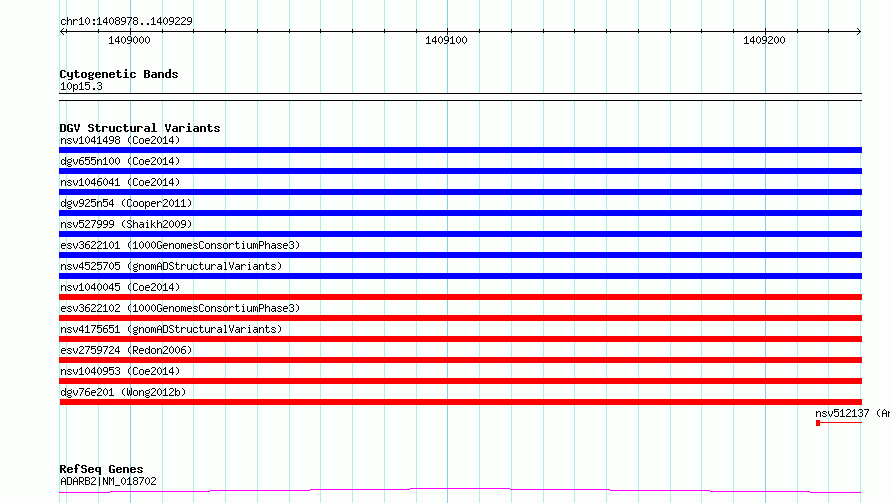Click the small red nsv512137 variant glyph
890x503 pixels.
point(839,423)
